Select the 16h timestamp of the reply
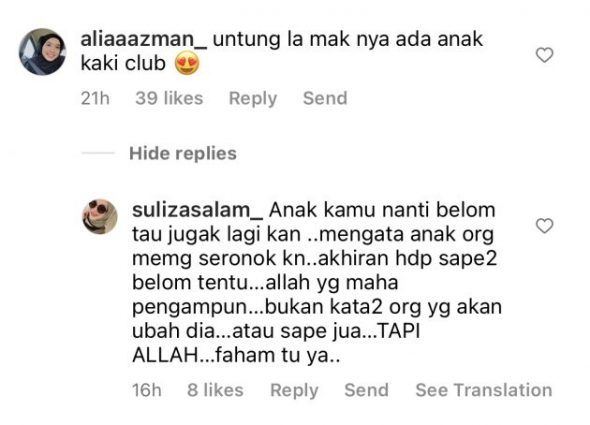This screenshot has width=590, height=425. (x=147, y=390)
